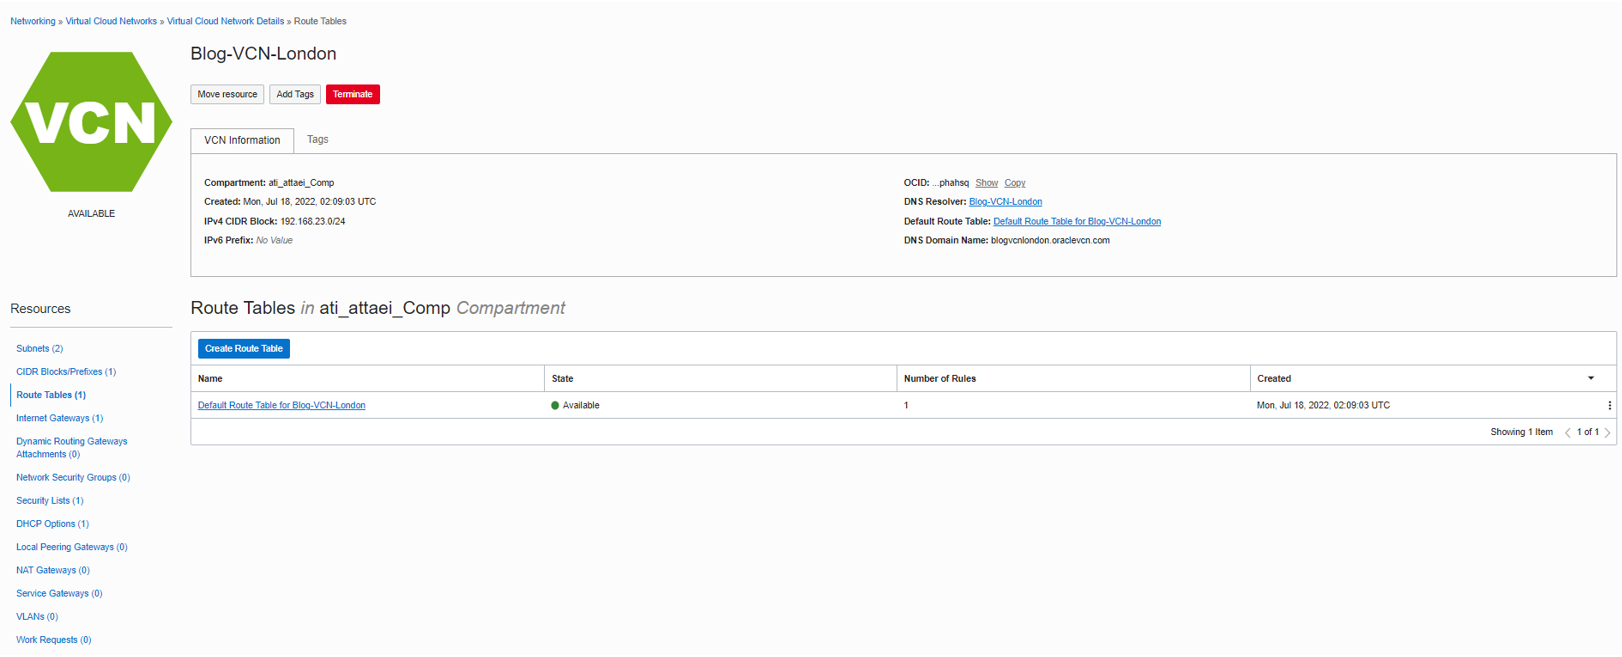
Task: Select Network Security Groups (0) in Resources
Action: [x=73, y=477]
